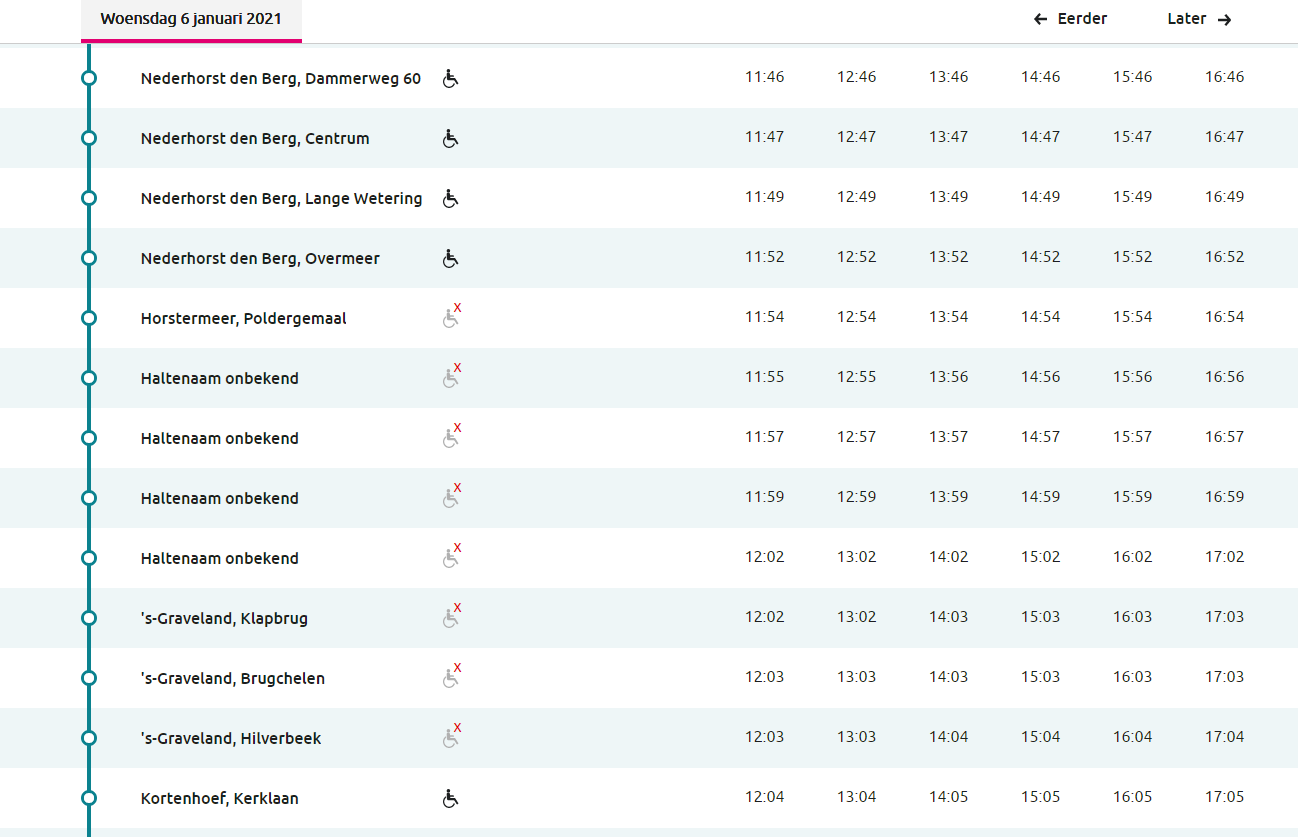This screenshot has width=1298, height=837.
Task: Open stop Nederhorst den Berg, Dammerweg 60
Action: [x=281, y=78]
